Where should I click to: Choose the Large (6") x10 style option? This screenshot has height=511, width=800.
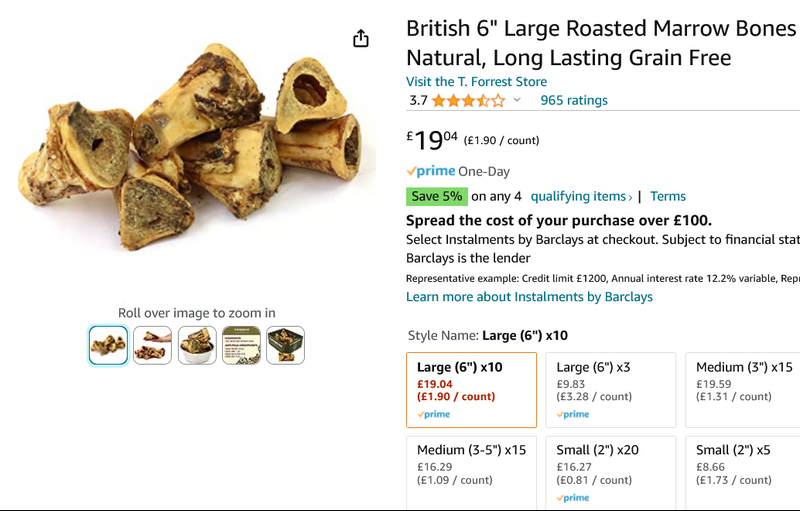[x=471, y=389]
